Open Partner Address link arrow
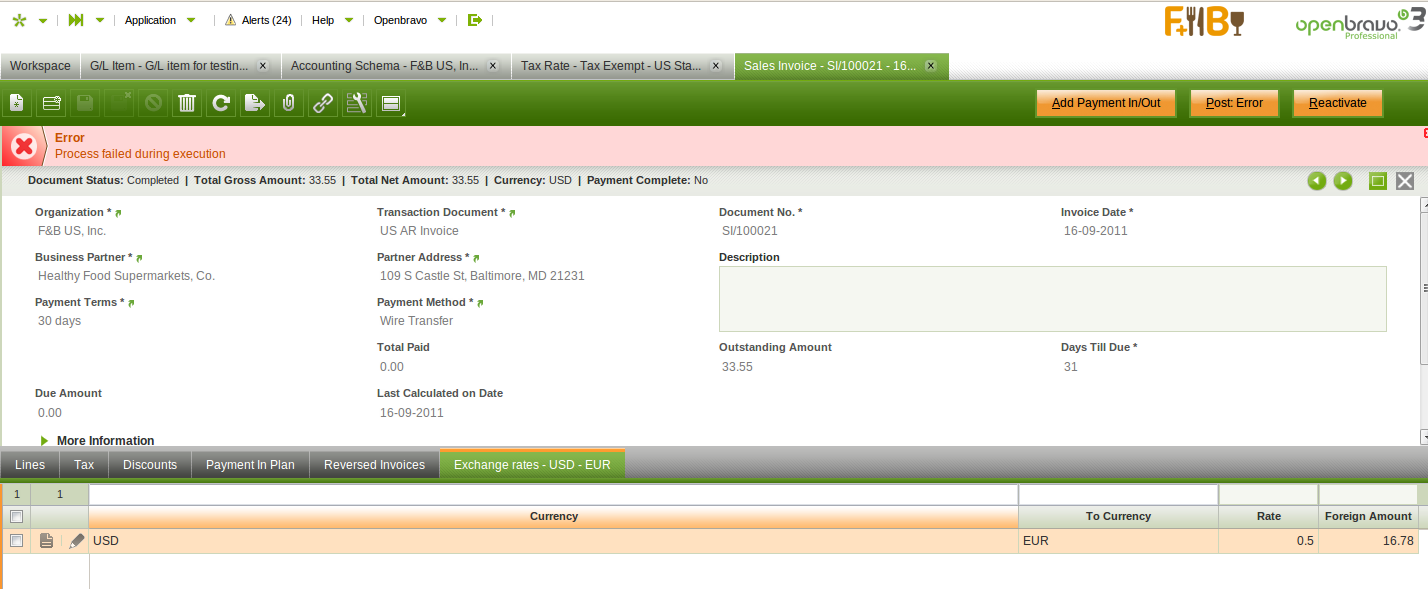 coord(476,258)
